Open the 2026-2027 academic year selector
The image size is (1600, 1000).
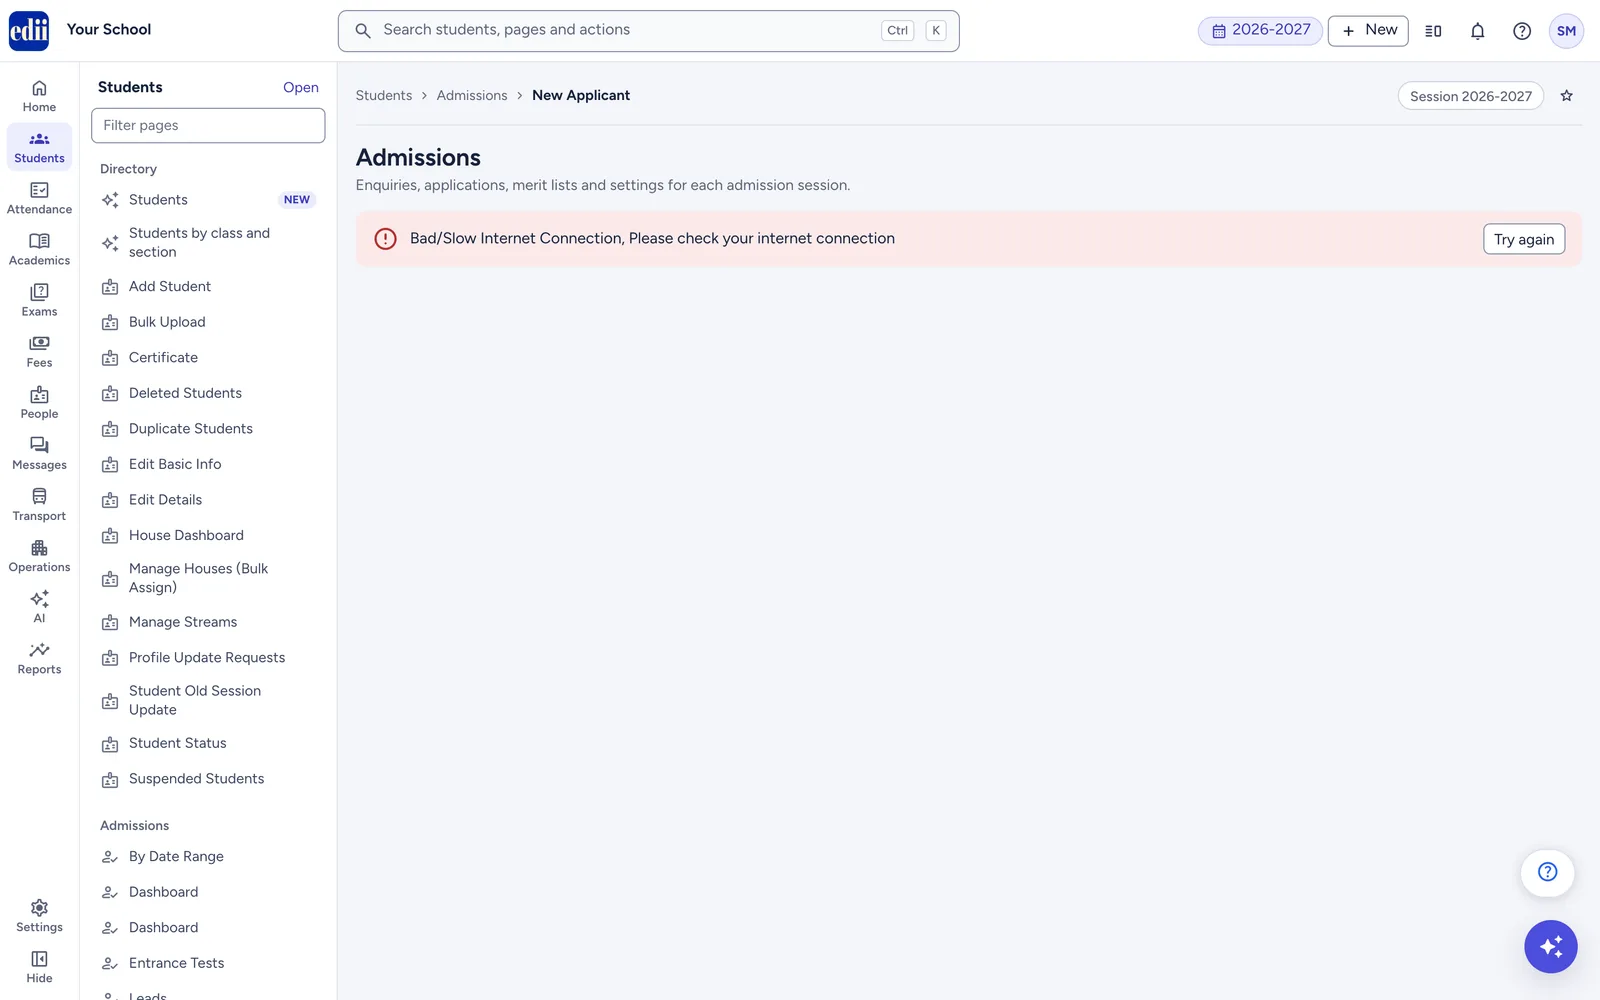(1260, 31)
